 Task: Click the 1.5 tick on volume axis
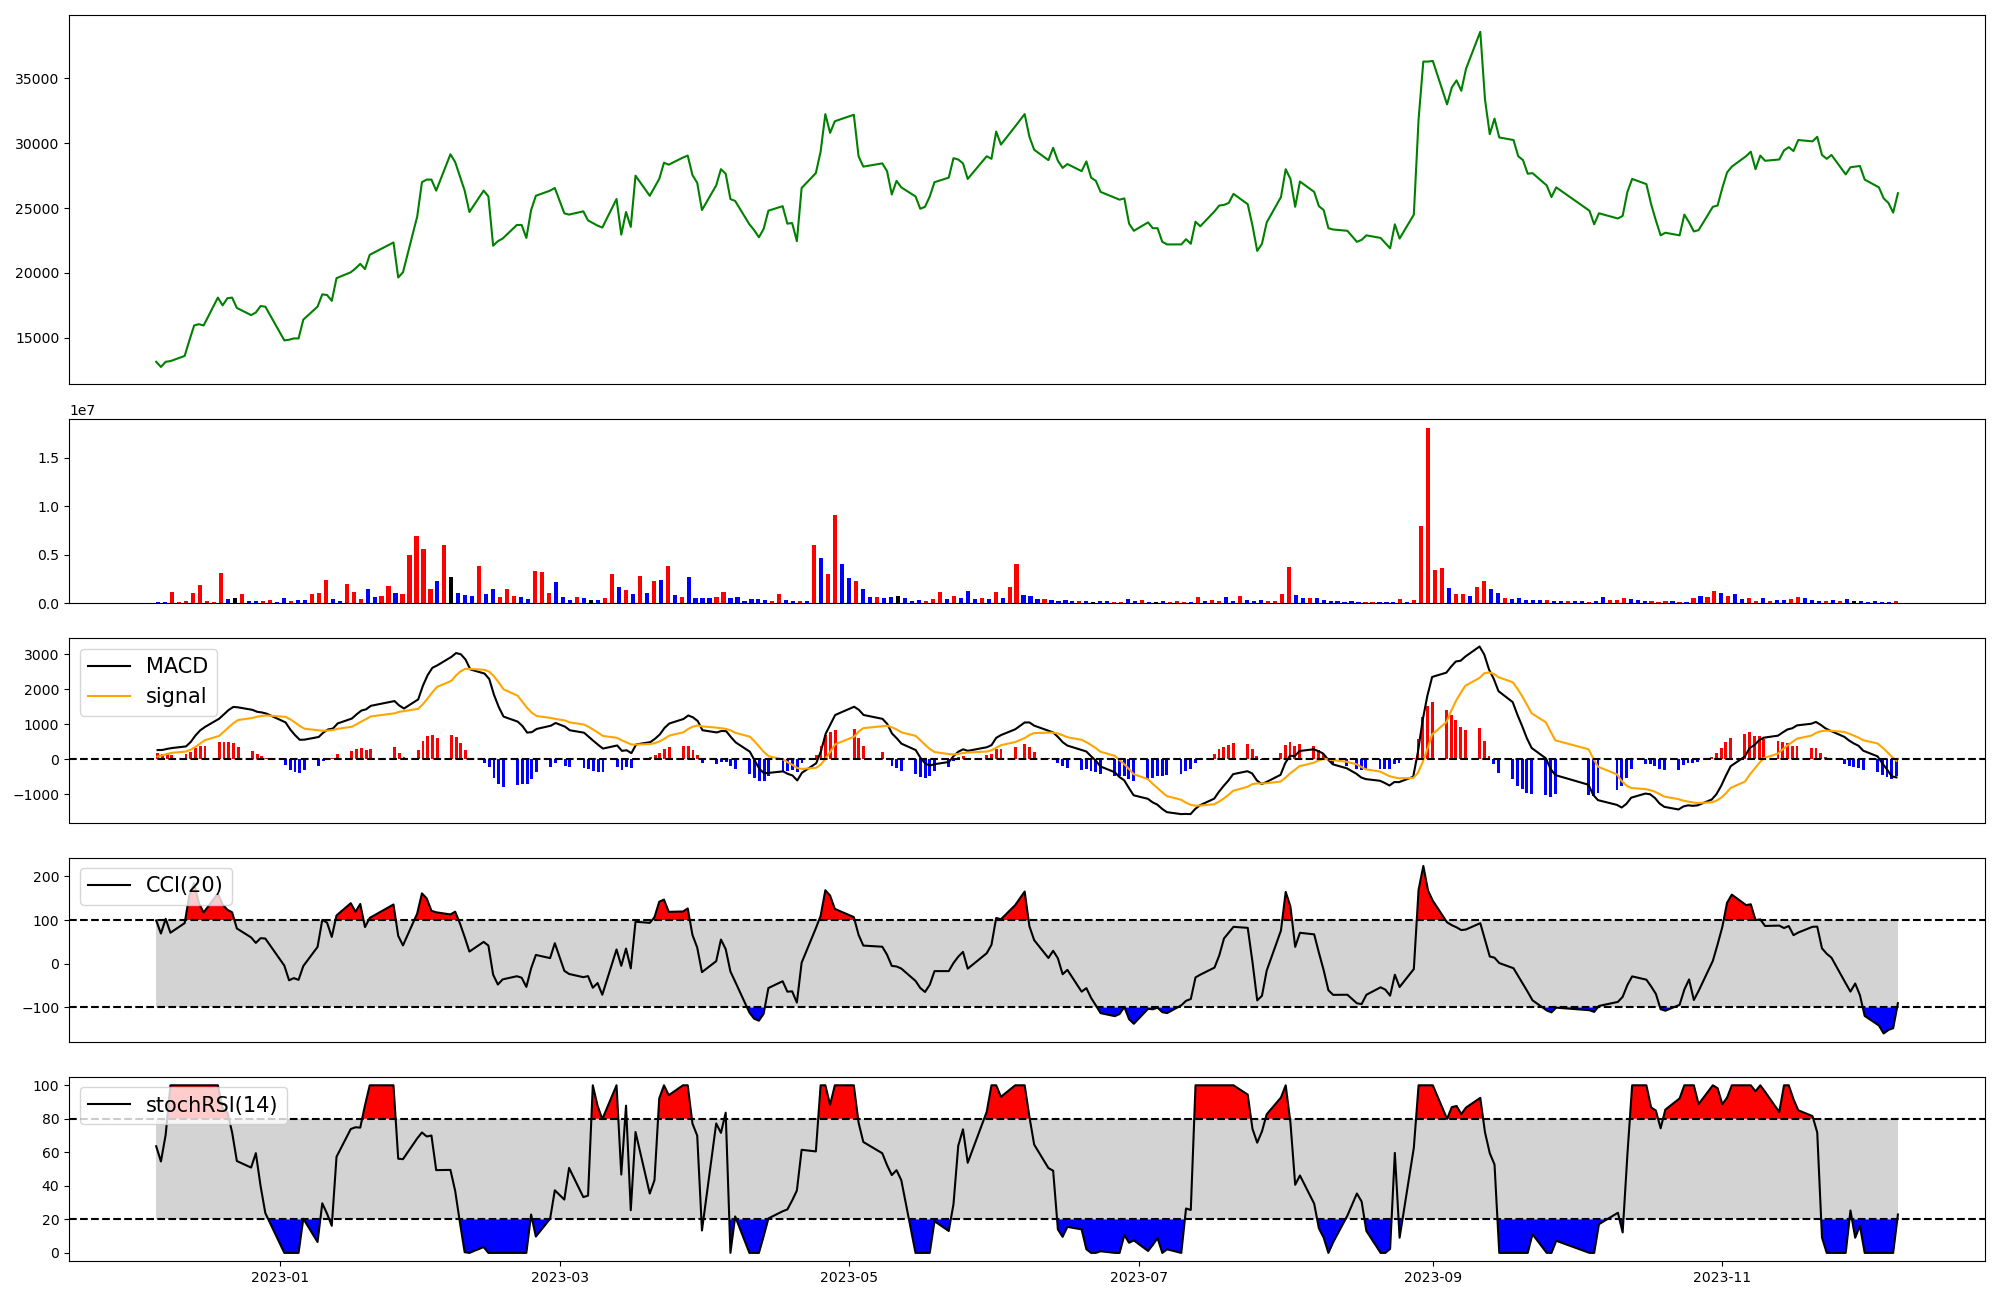48,458
